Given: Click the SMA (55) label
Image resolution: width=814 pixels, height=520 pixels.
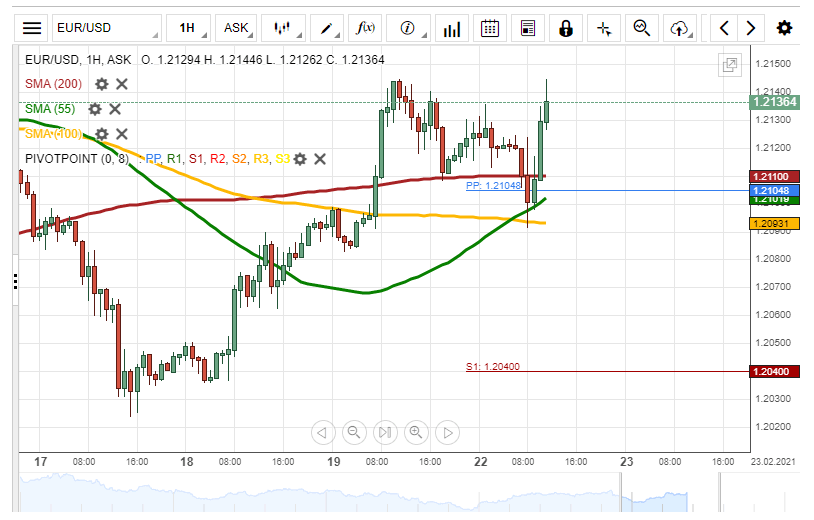Looking at the screenshot, I should coord(50,109).
